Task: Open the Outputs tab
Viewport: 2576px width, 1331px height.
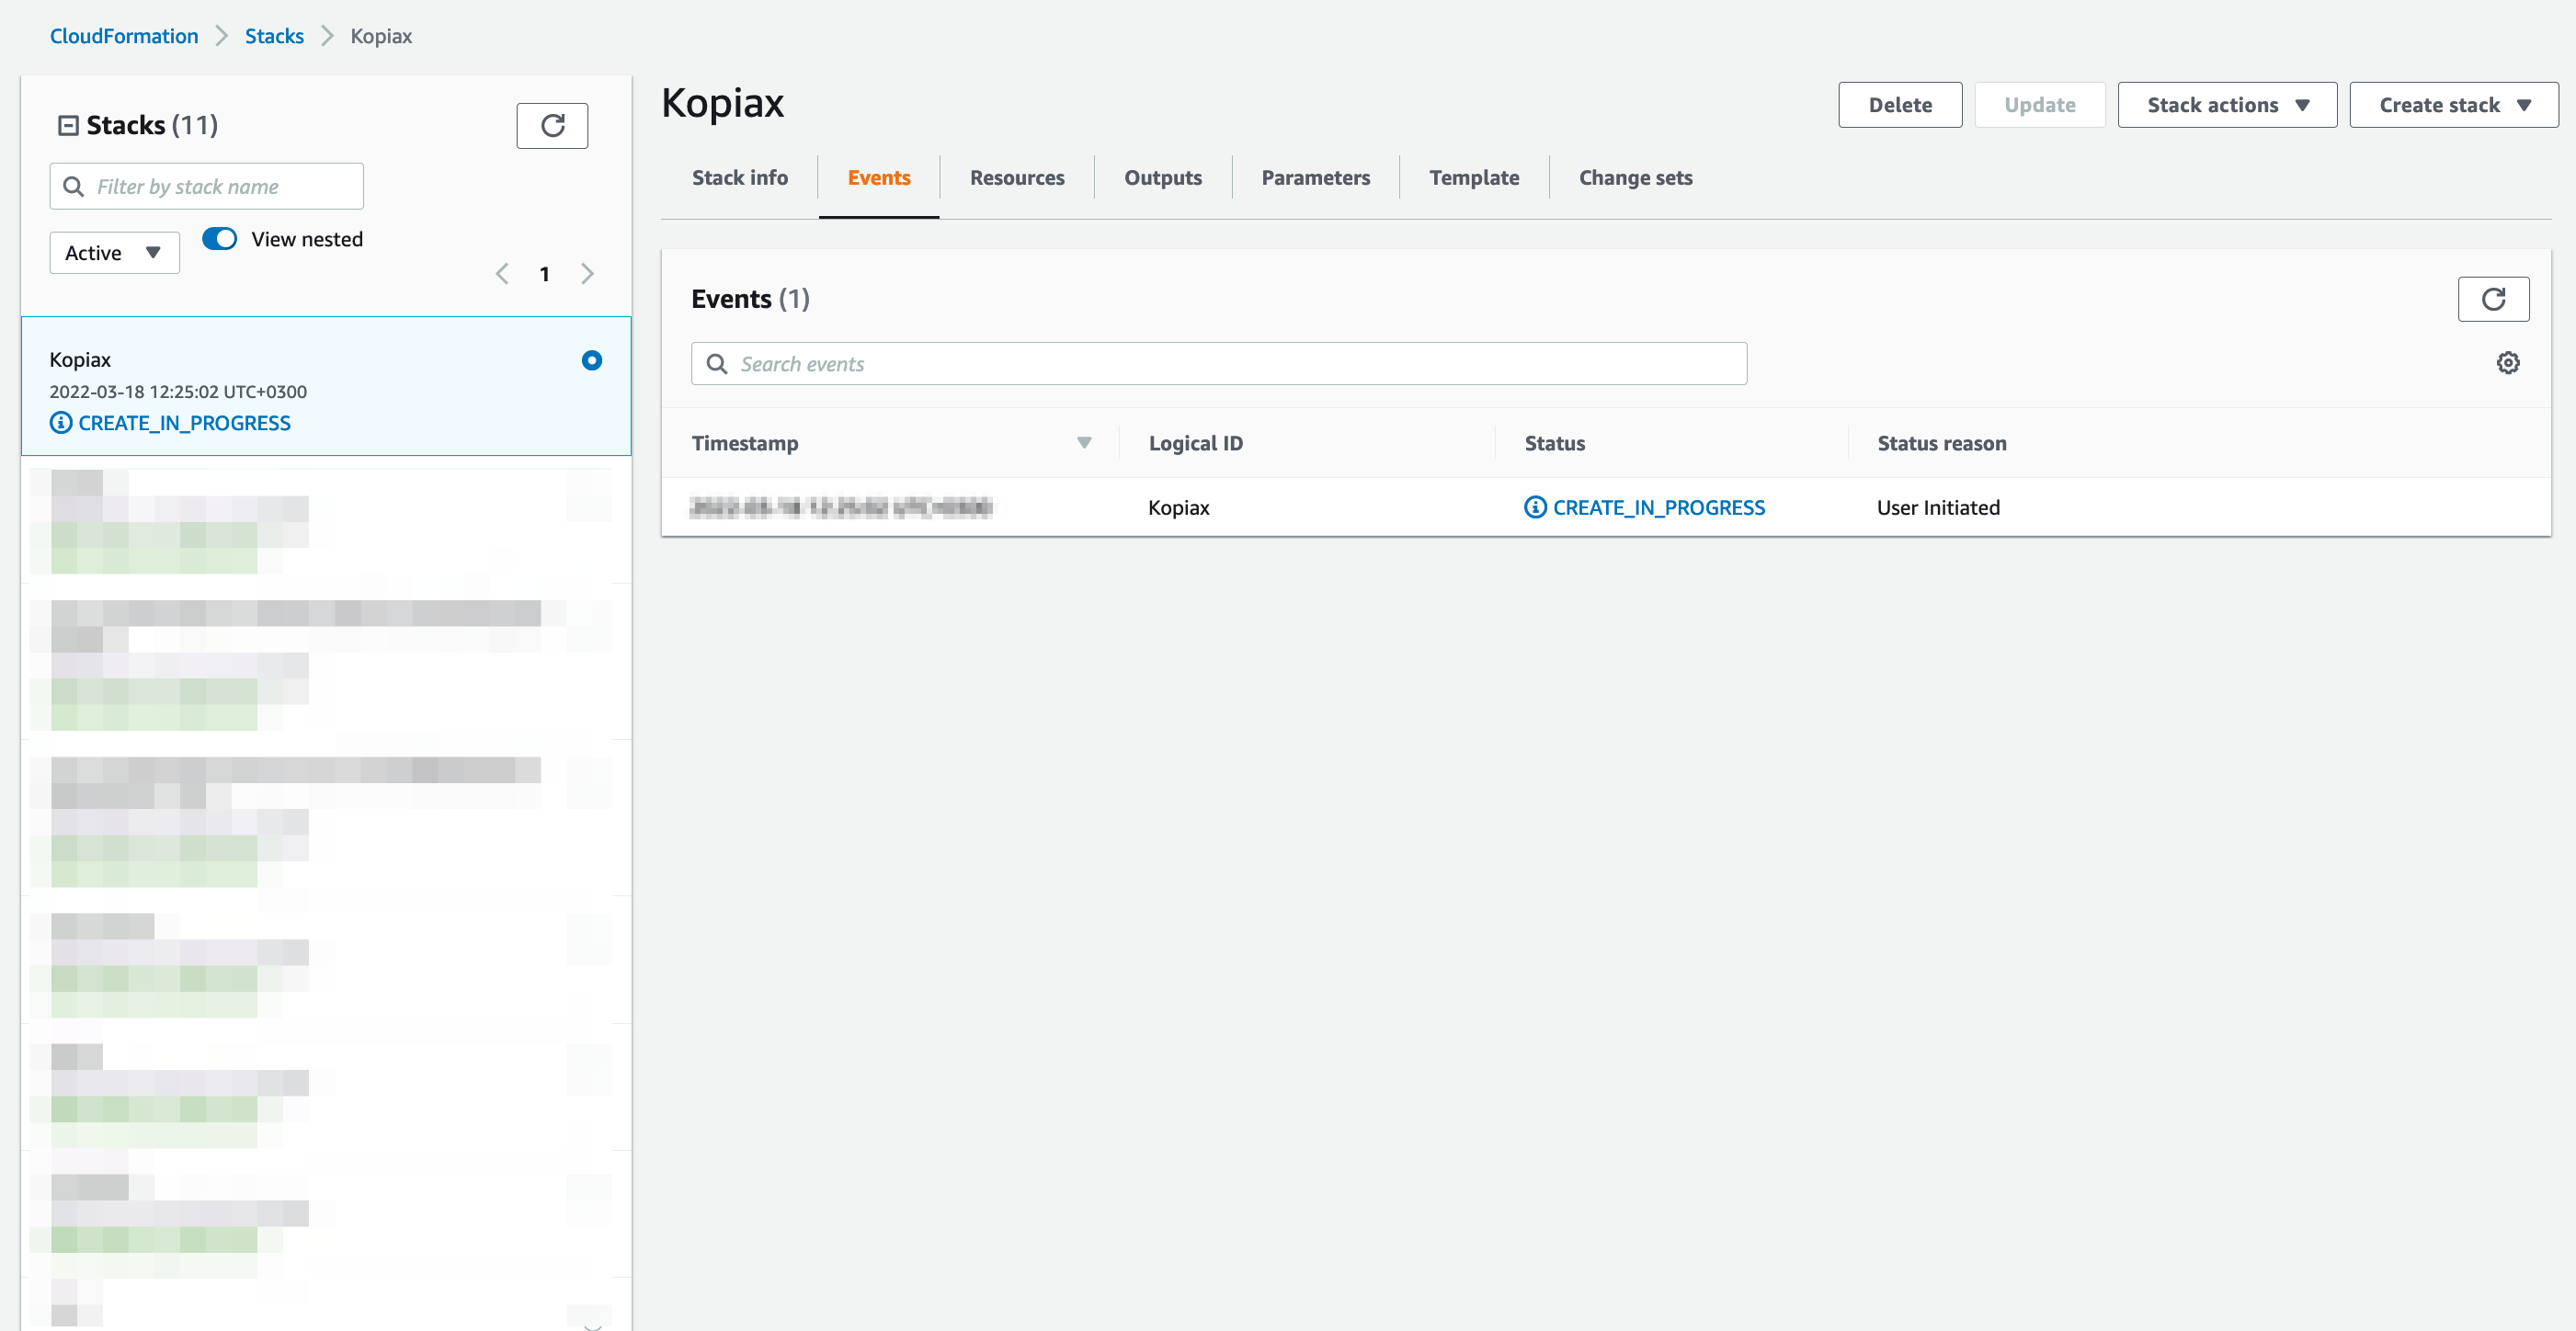Action: pos(1163,178)
